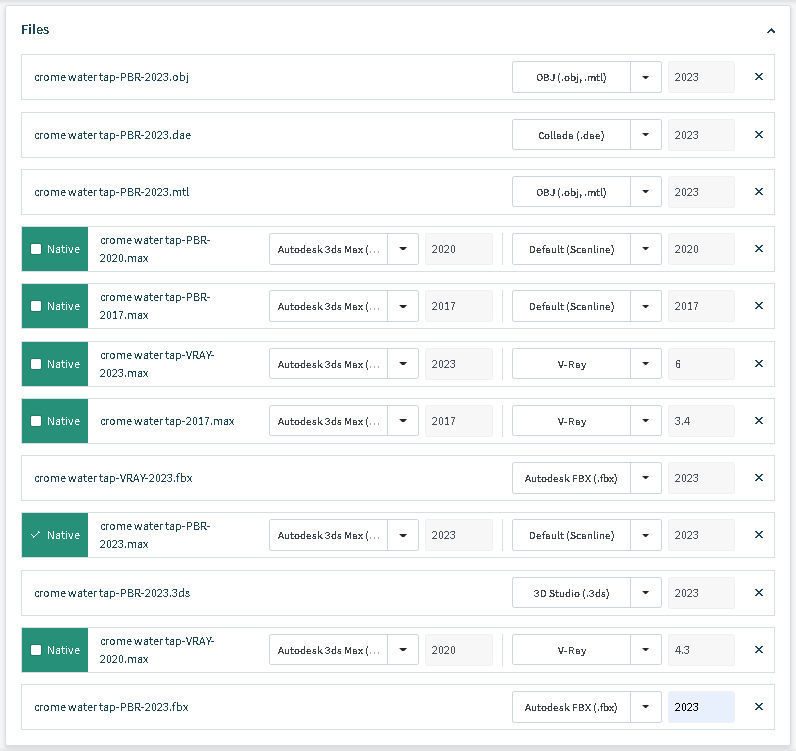Uncheck Native for crome water tap-PBR-2023.max
Viewport: 796px width, 751px height.
[x=36, y=535]
